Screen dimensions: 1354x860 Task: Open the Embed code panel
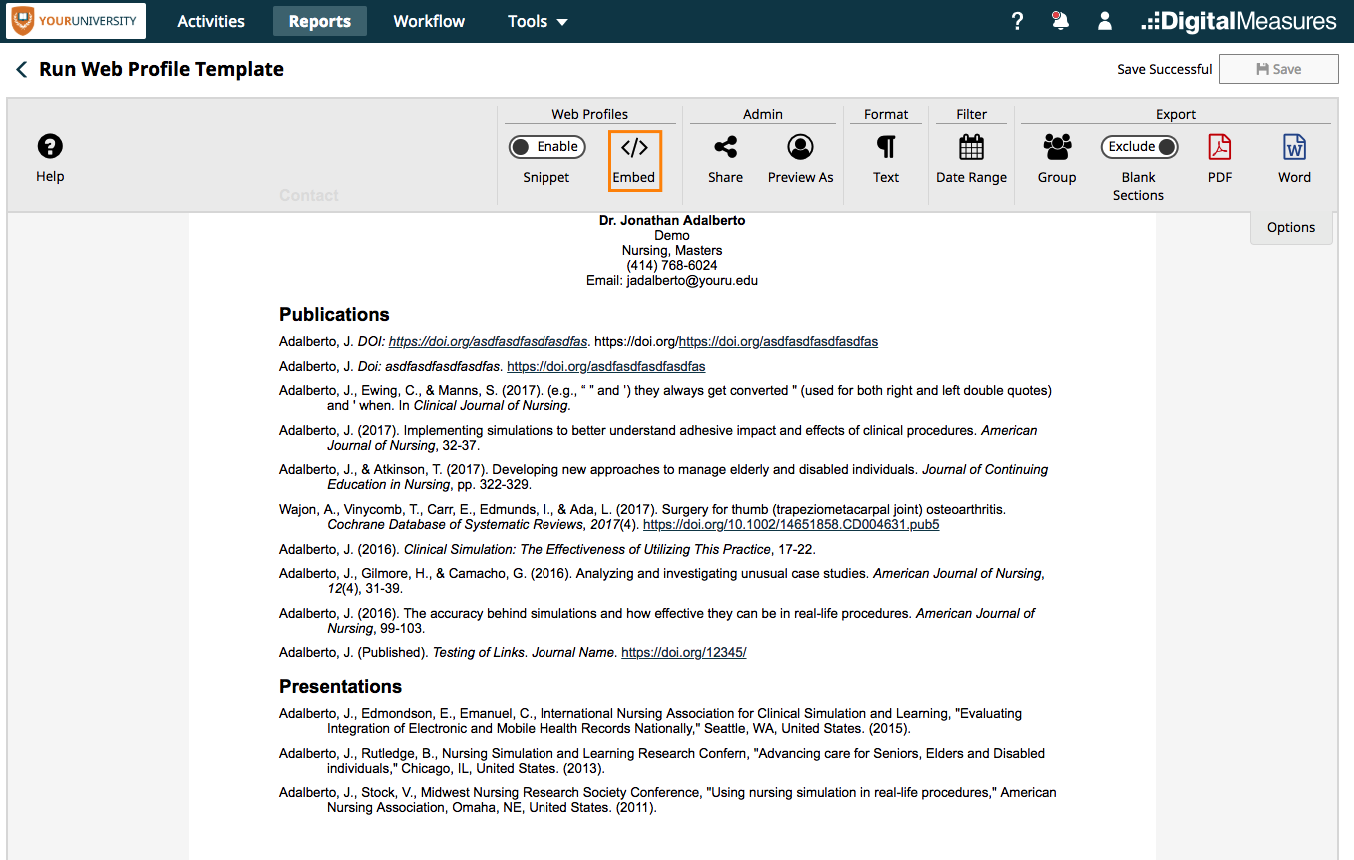[634, 159]
